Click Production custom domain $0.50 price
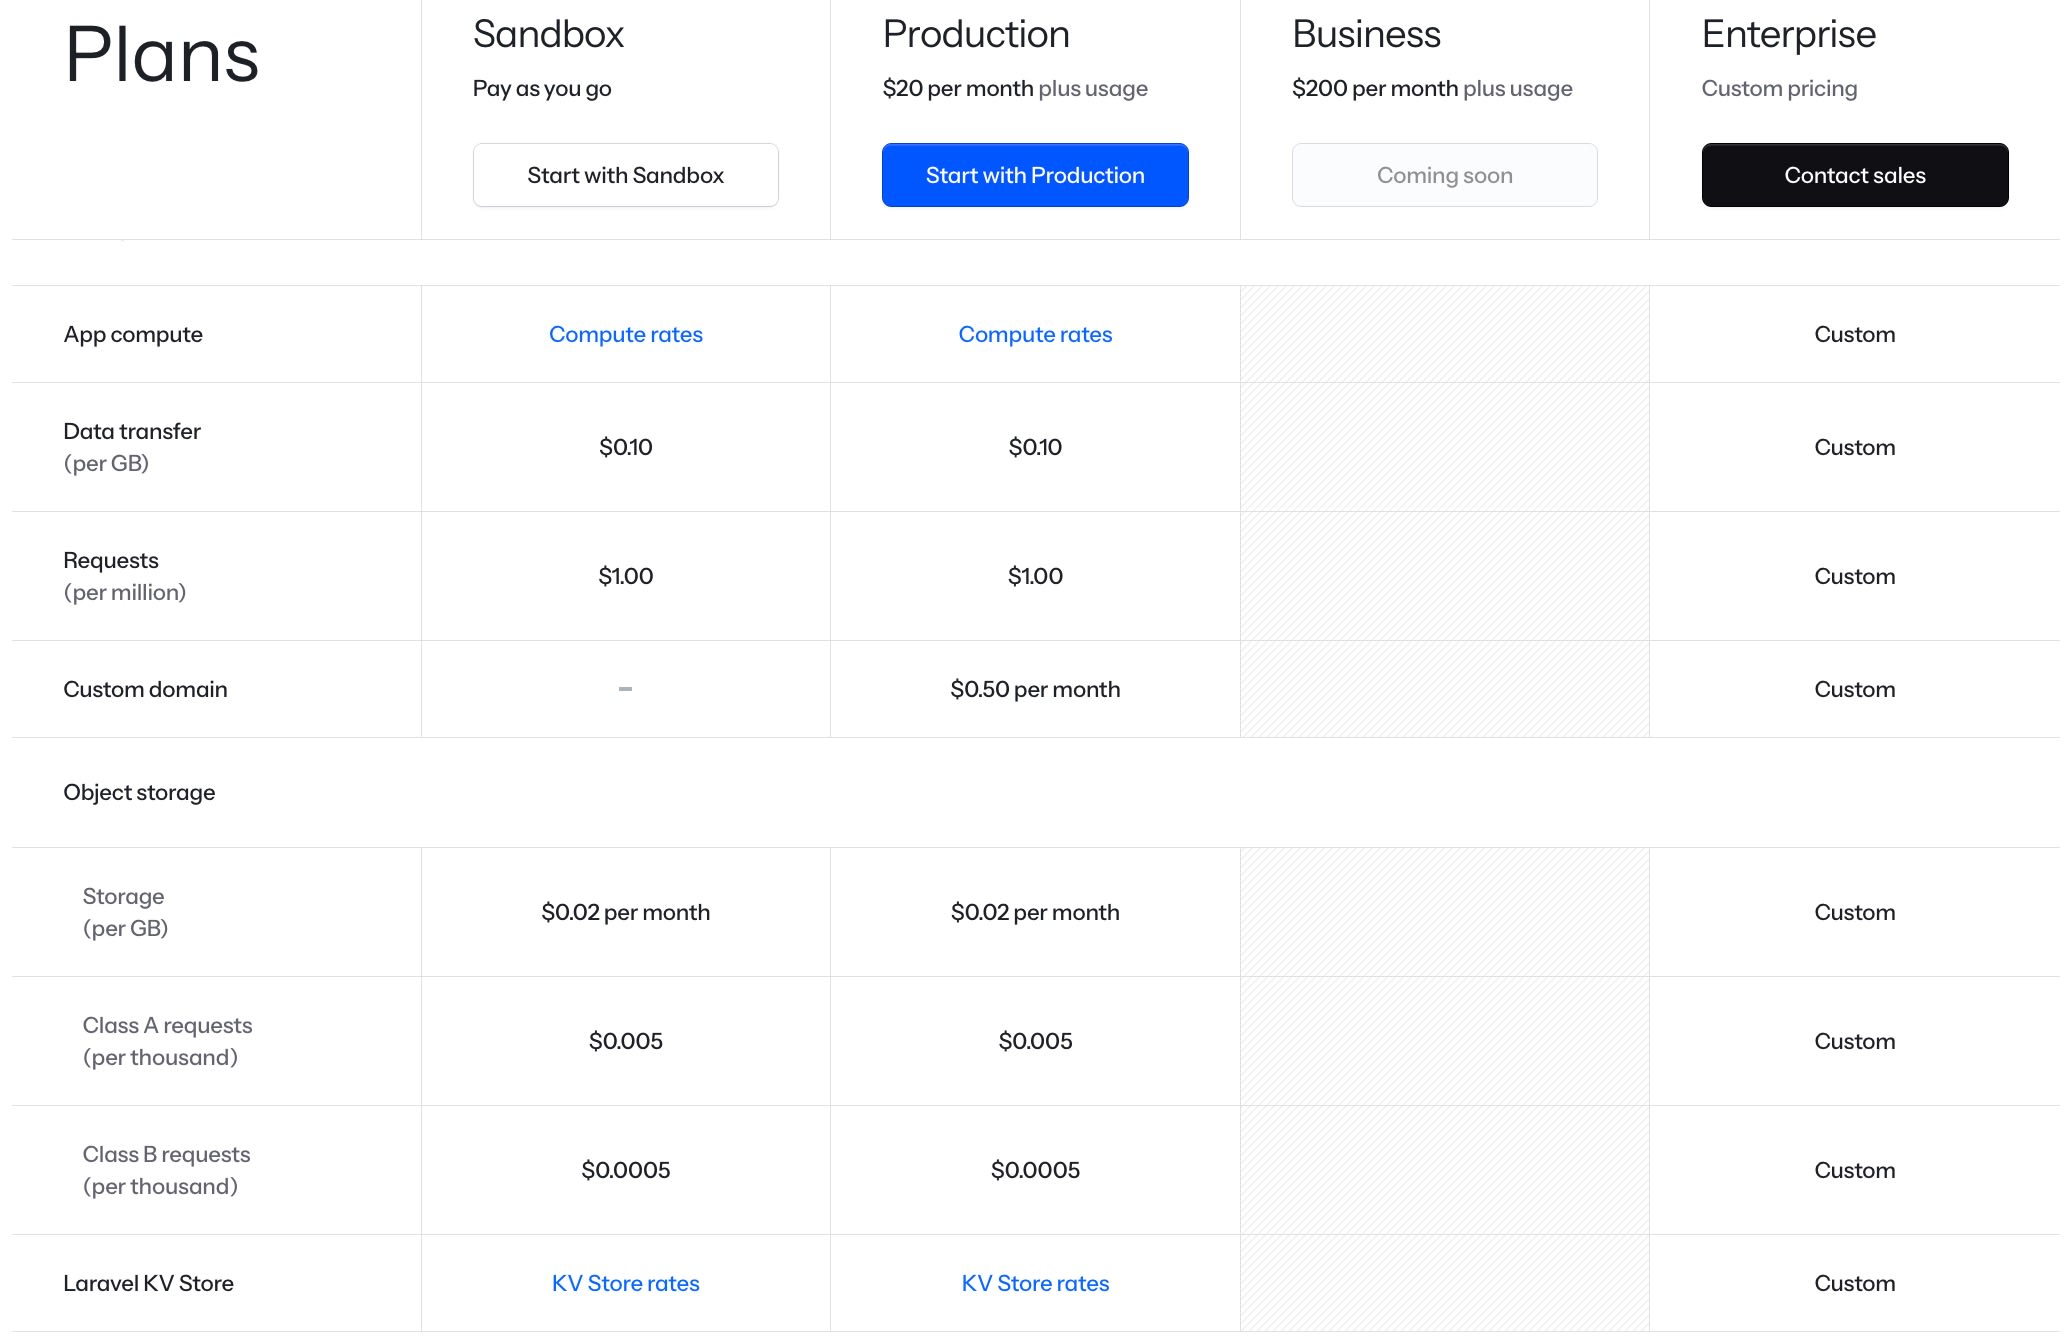This screenshot has width=2064, height=1340. pos(1034,689)
